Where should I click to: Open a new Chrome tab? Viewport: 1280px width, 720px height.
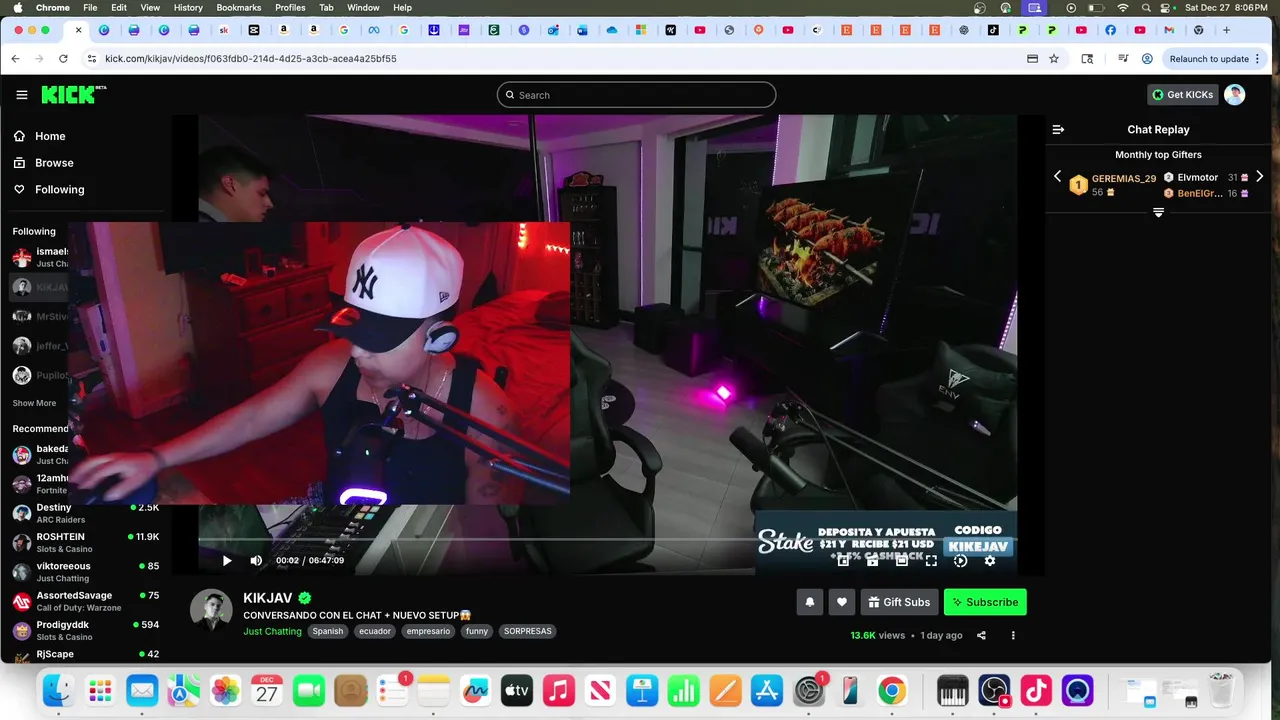coord(1226,30)
